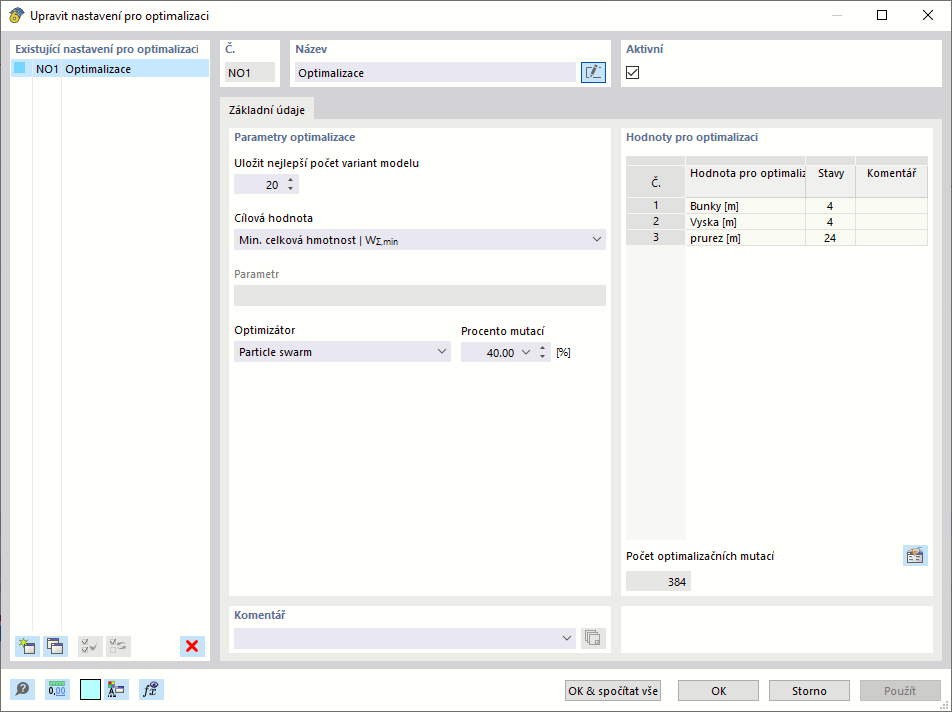Increase number of saved model variants
Screen dimensions: 952x712
tap(290, 180)
